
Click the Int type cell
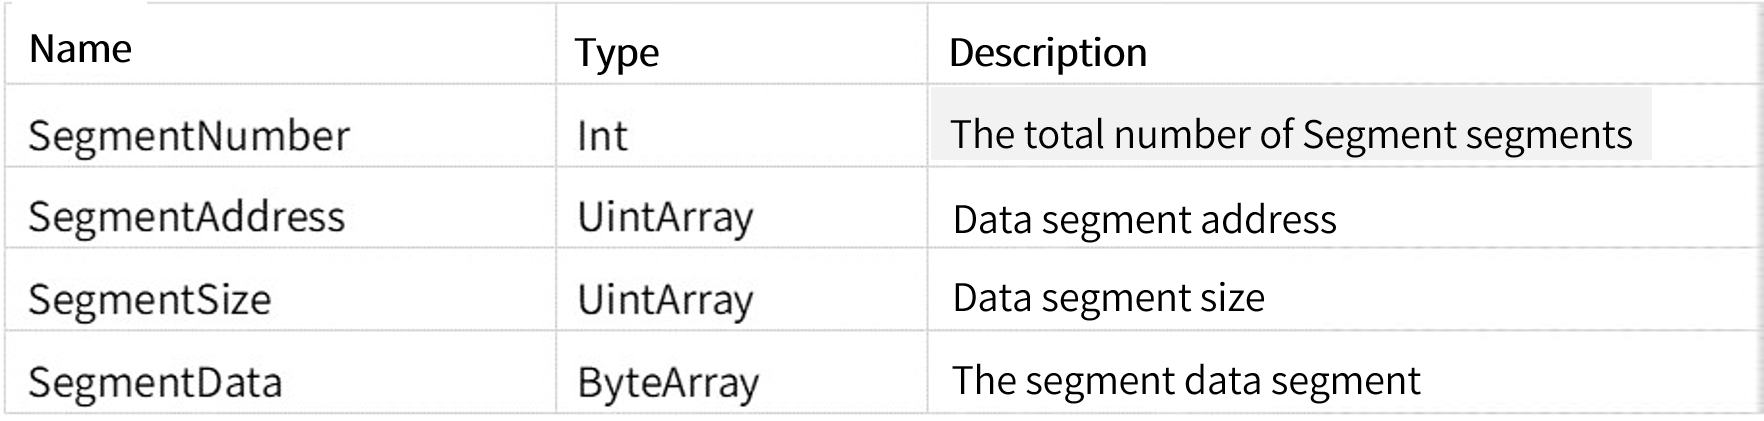(602, 135)
